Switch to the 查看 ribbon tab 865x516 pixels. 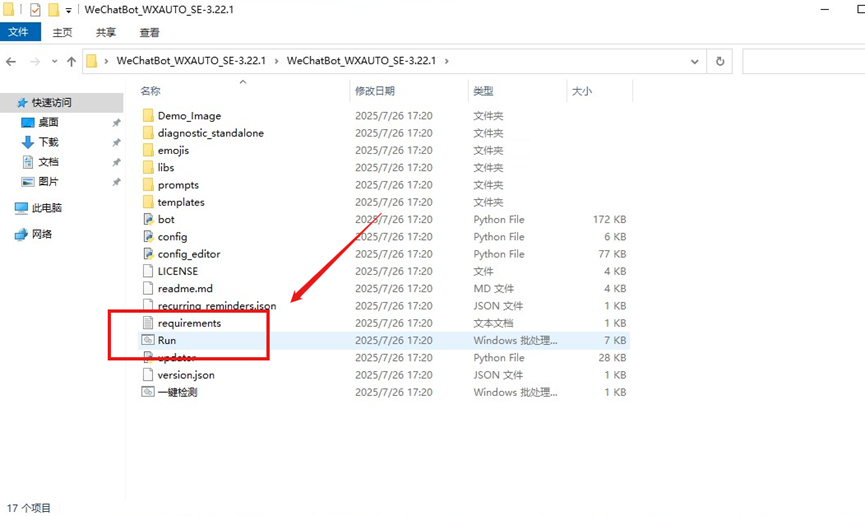coord(149,33)
